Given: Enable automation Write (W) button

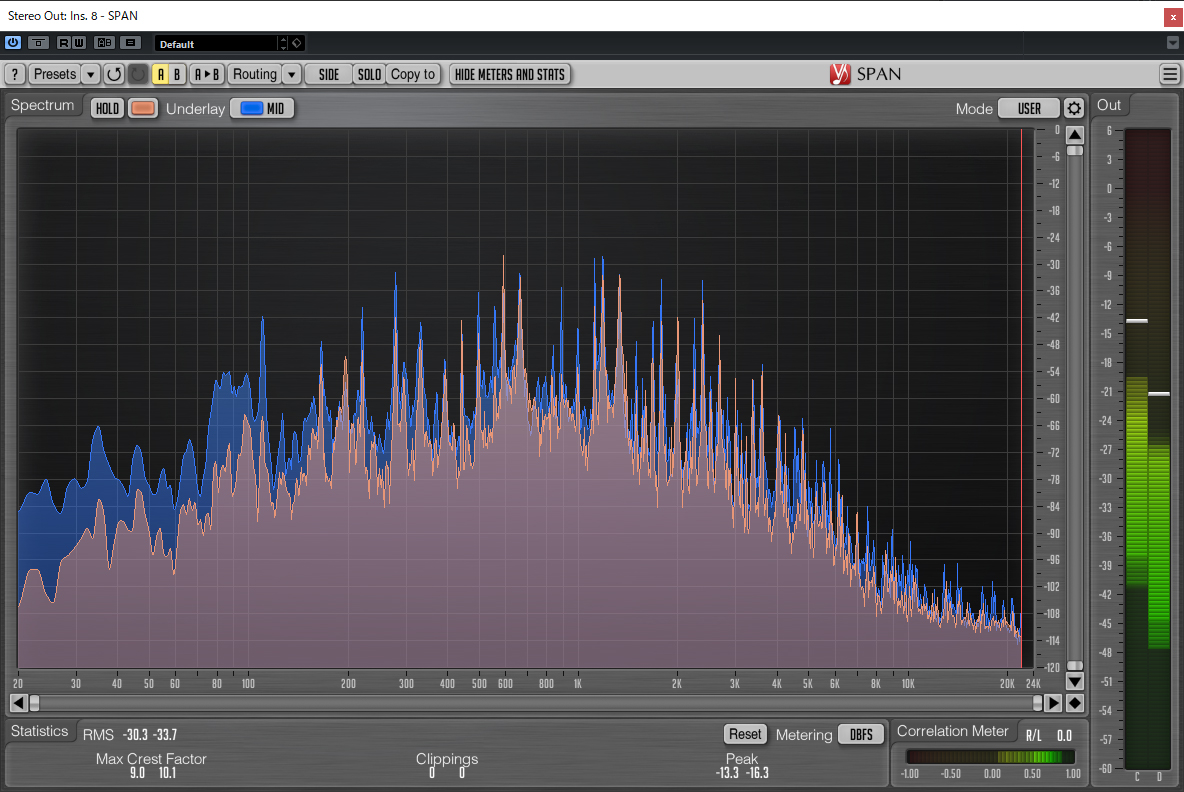Looking at the screenshot, I should point(79,43).
